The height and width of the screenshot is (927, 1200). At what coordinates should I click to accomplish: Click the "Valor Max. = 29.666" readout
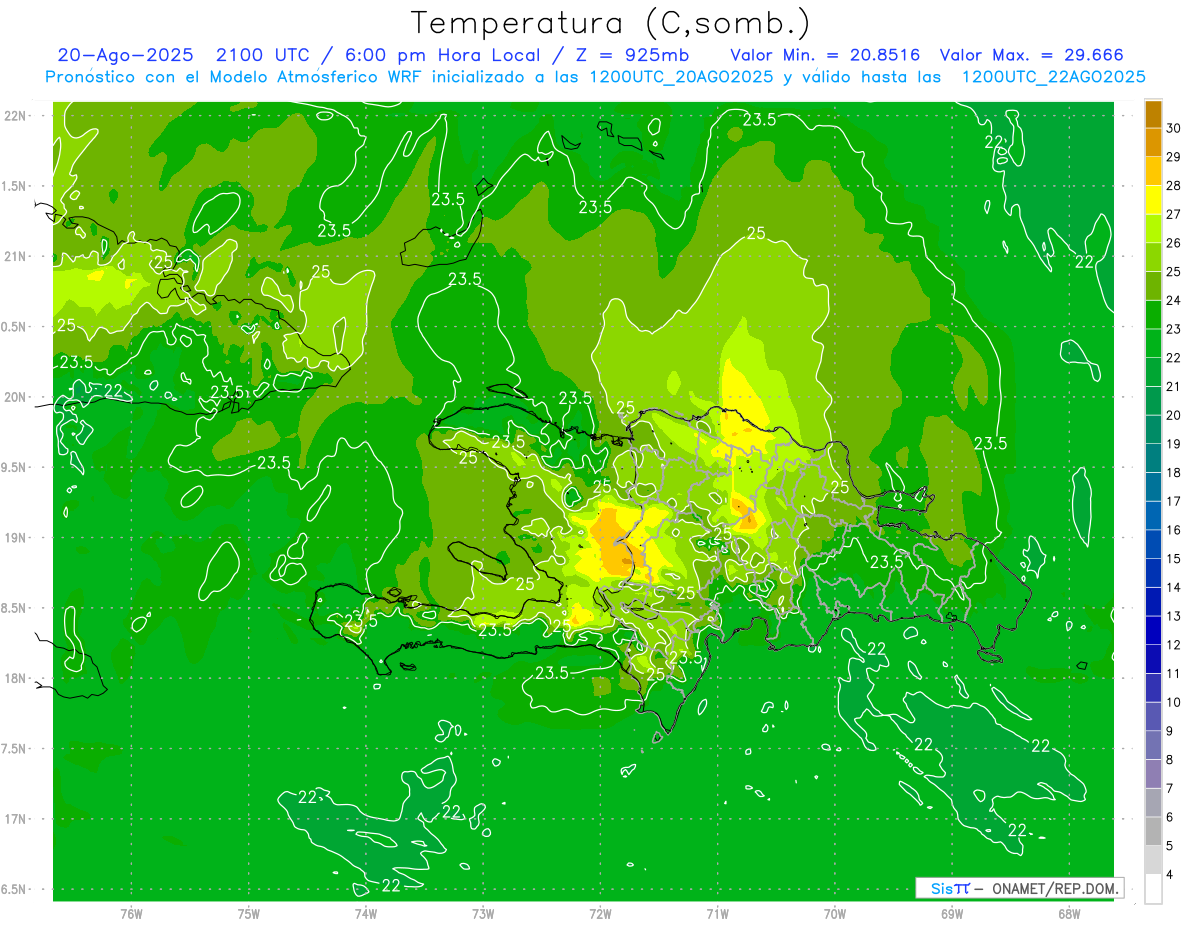pyautogui.click(x=1032, y=55)
